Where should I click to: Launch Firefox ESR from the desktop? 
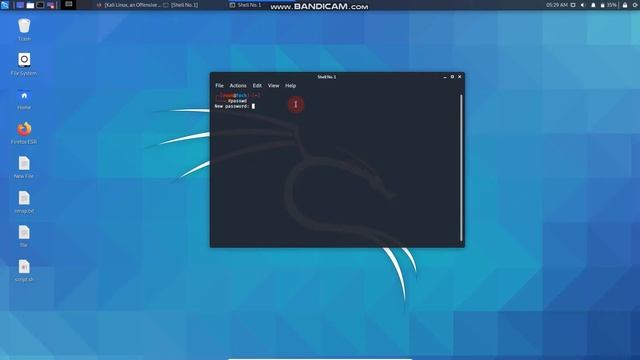click(24, 133)
